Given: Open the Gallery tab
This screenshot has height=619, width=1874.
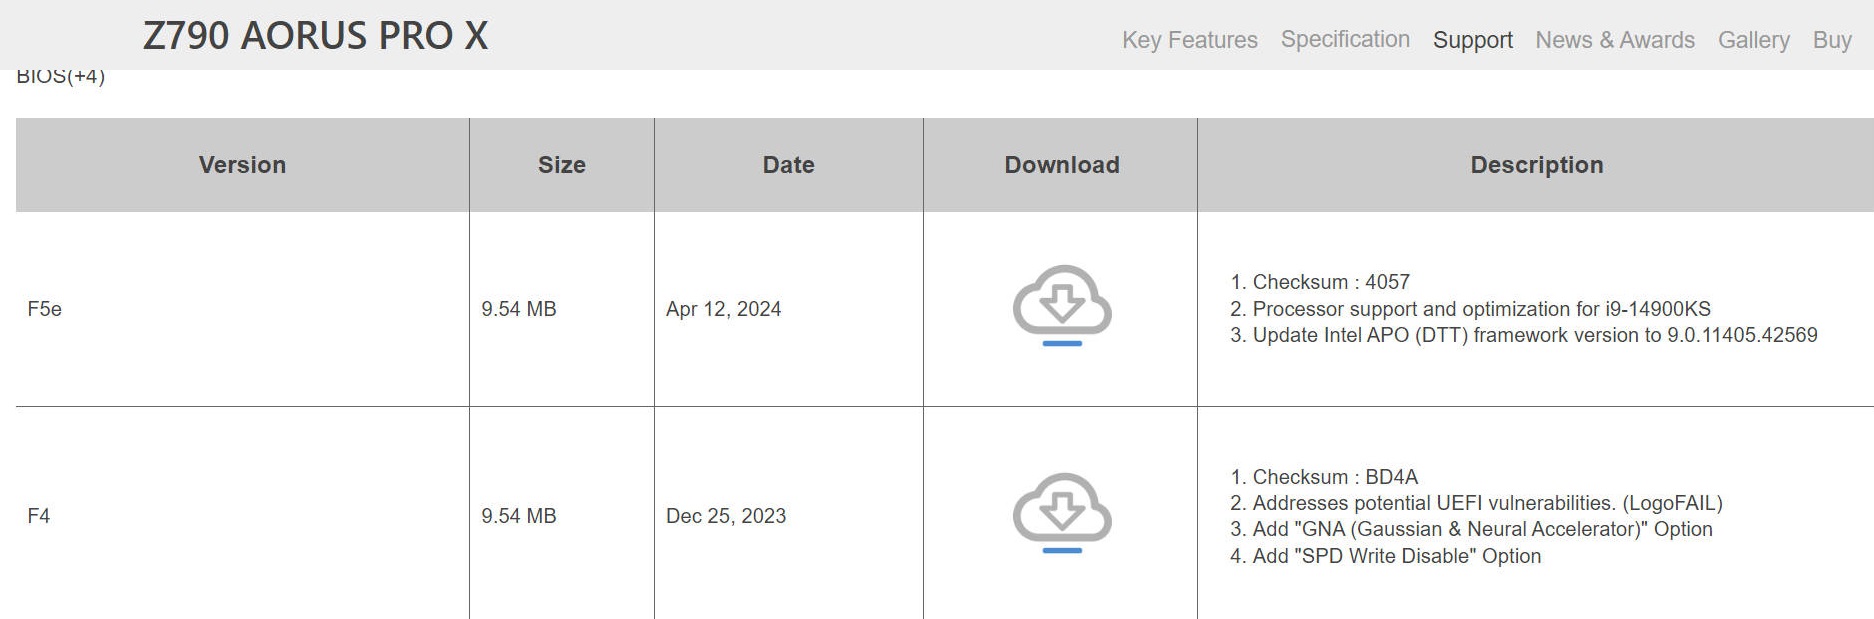Looking at the screenshot, I should point(1753,40).
